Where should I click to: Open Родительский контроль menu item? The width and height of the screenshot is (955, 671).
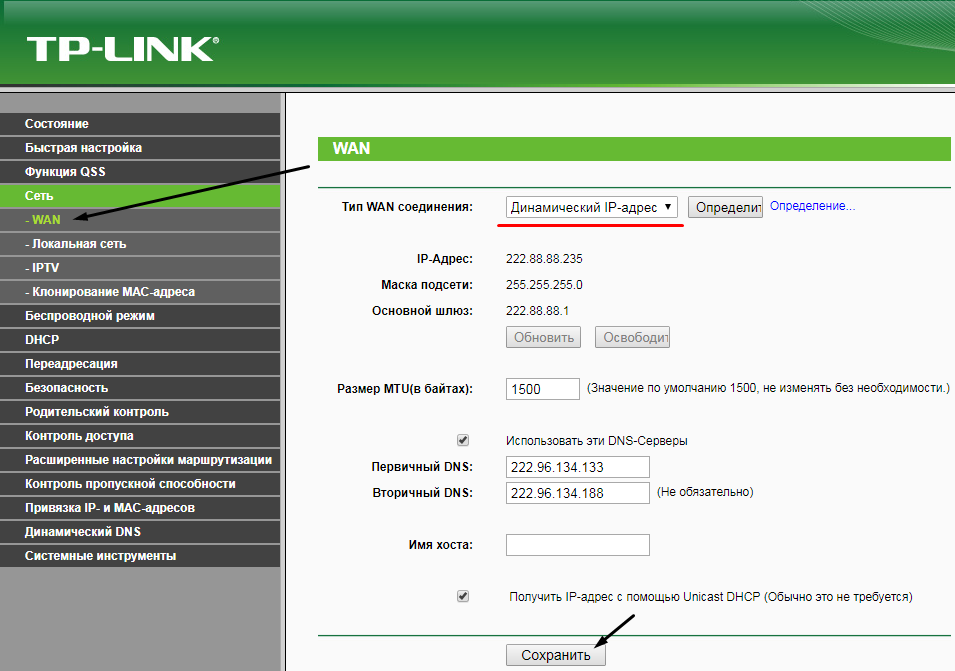pyautogui.click(x=140, y=412)
